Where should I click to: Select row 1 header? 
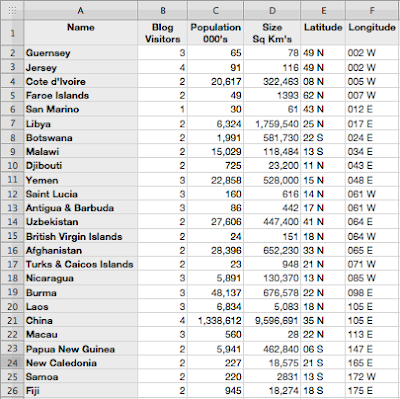(x=12, y=33)
